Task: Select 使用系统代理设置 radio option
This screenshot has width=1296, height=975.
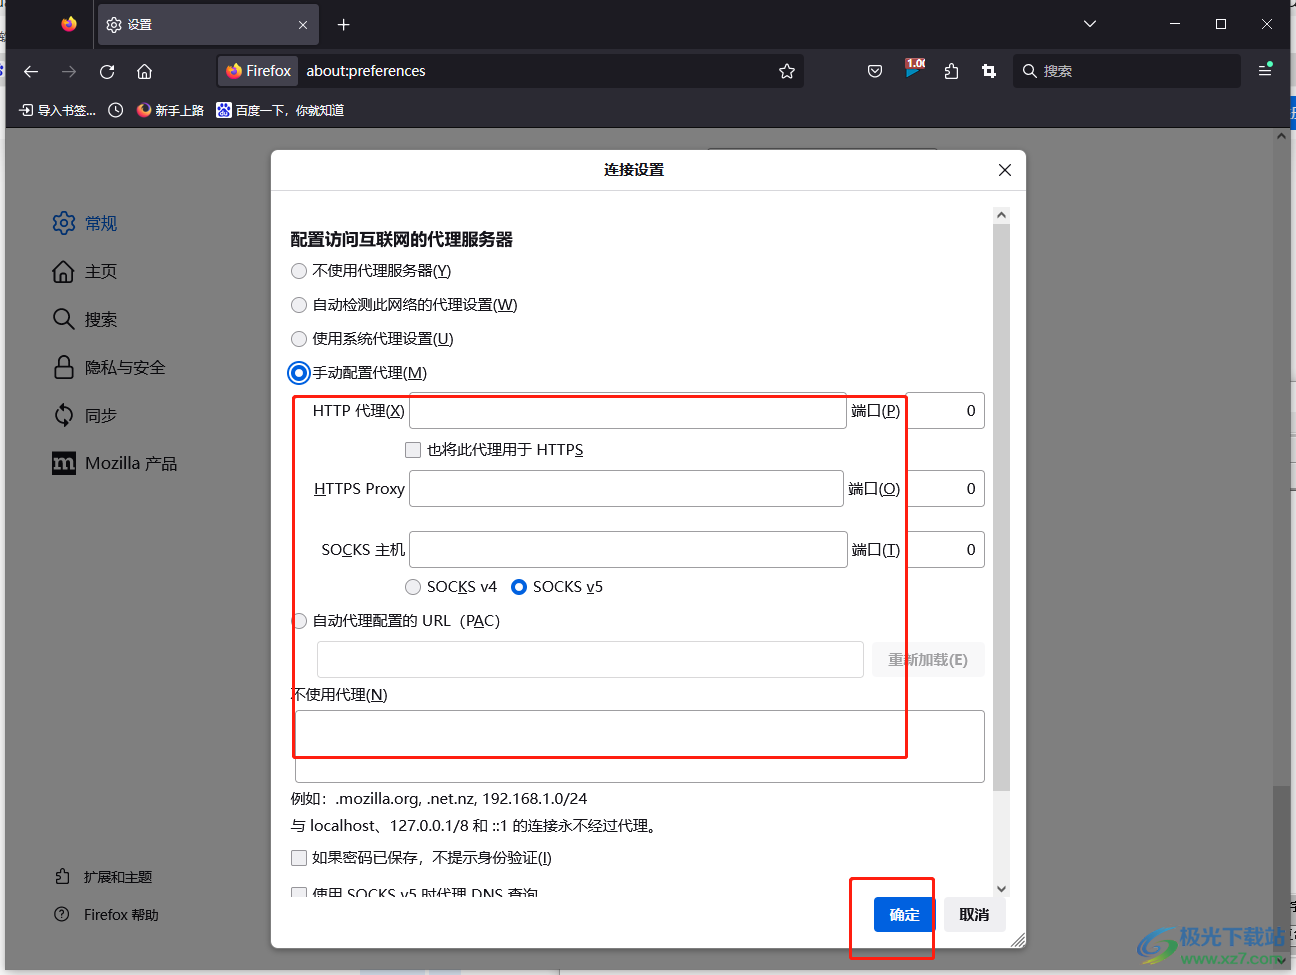Action: pos(299,339)
